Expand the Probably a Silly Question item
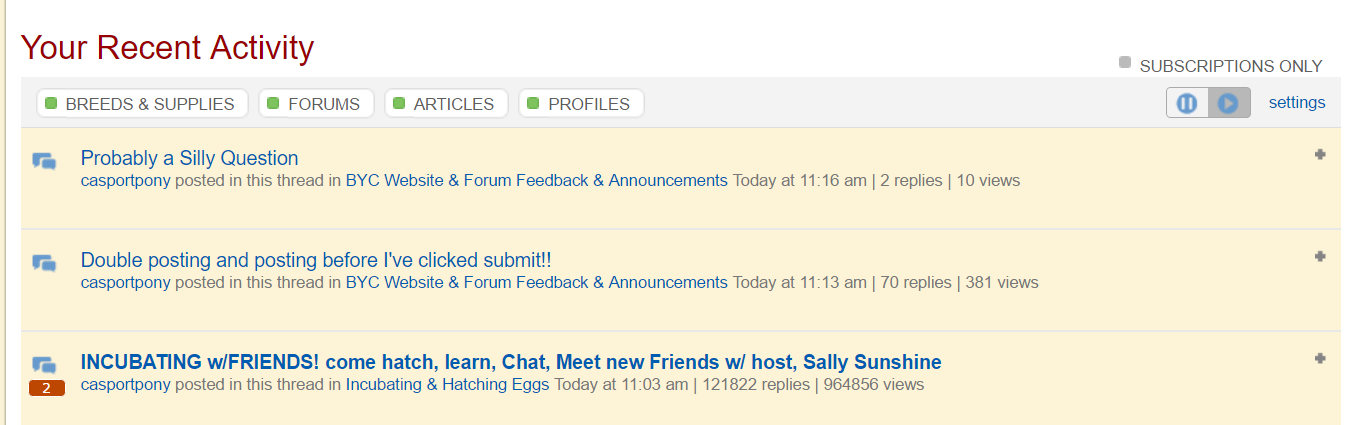The height and width of the screenshot is (425, 1348). point(1320,155)
